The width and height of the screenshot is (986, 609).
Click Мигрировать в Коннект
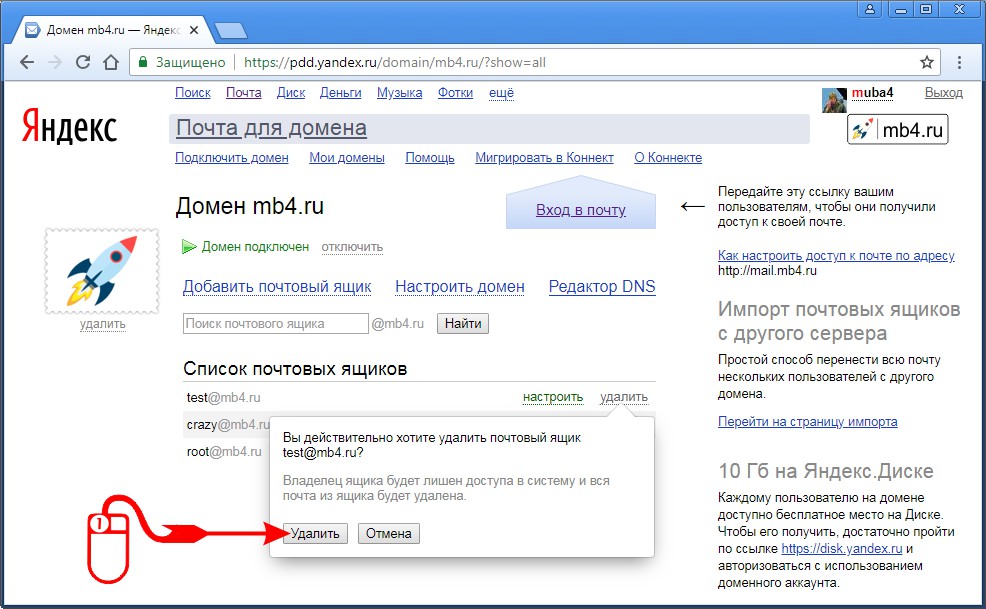pos(544,157)
